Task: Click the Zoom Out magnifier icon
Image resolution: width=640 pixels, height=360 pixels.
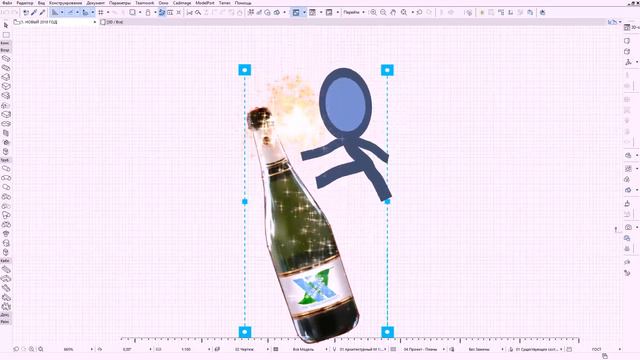Action: coord(383,13)
